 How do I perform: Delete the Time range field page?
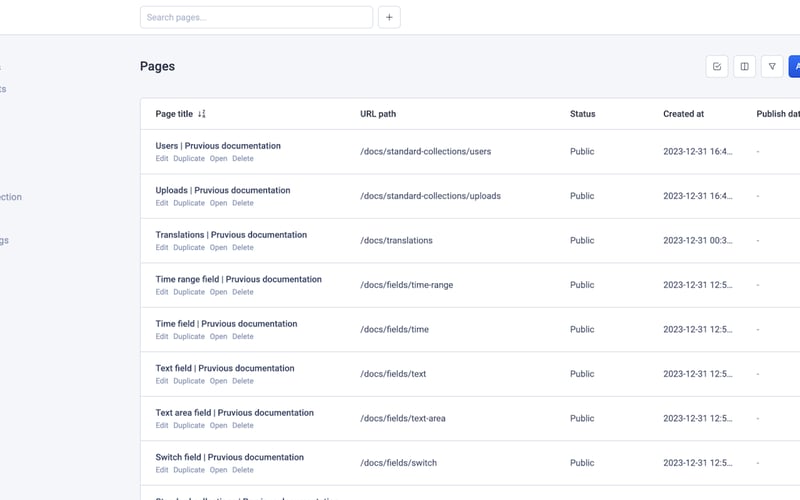[x=243, y=292]
